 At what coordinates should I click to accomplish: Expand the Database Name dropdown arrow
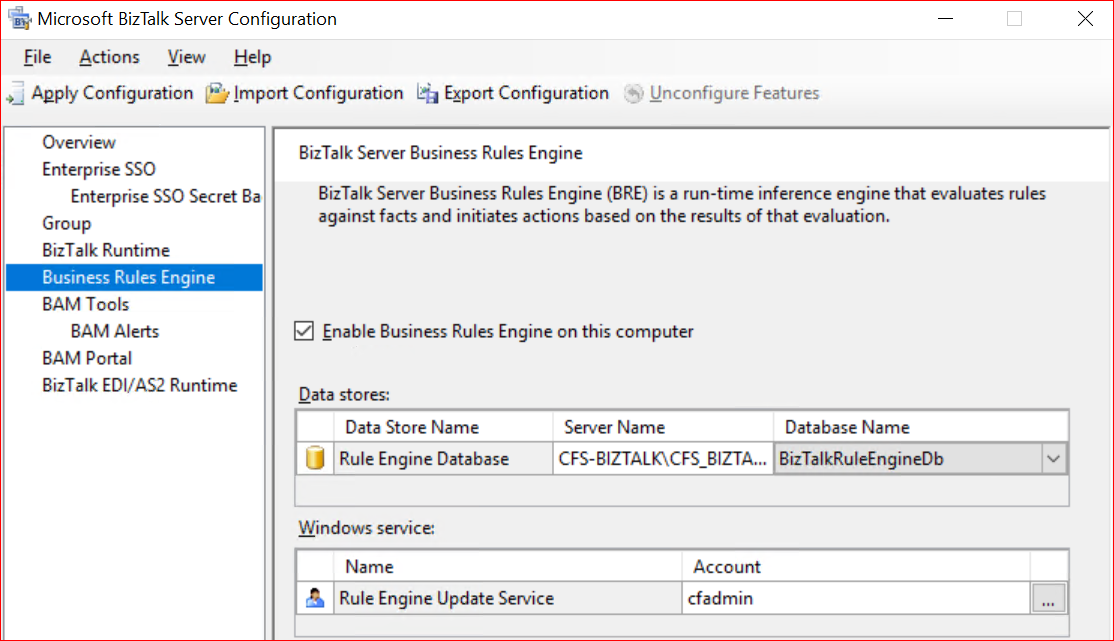tap(1052, 459)
